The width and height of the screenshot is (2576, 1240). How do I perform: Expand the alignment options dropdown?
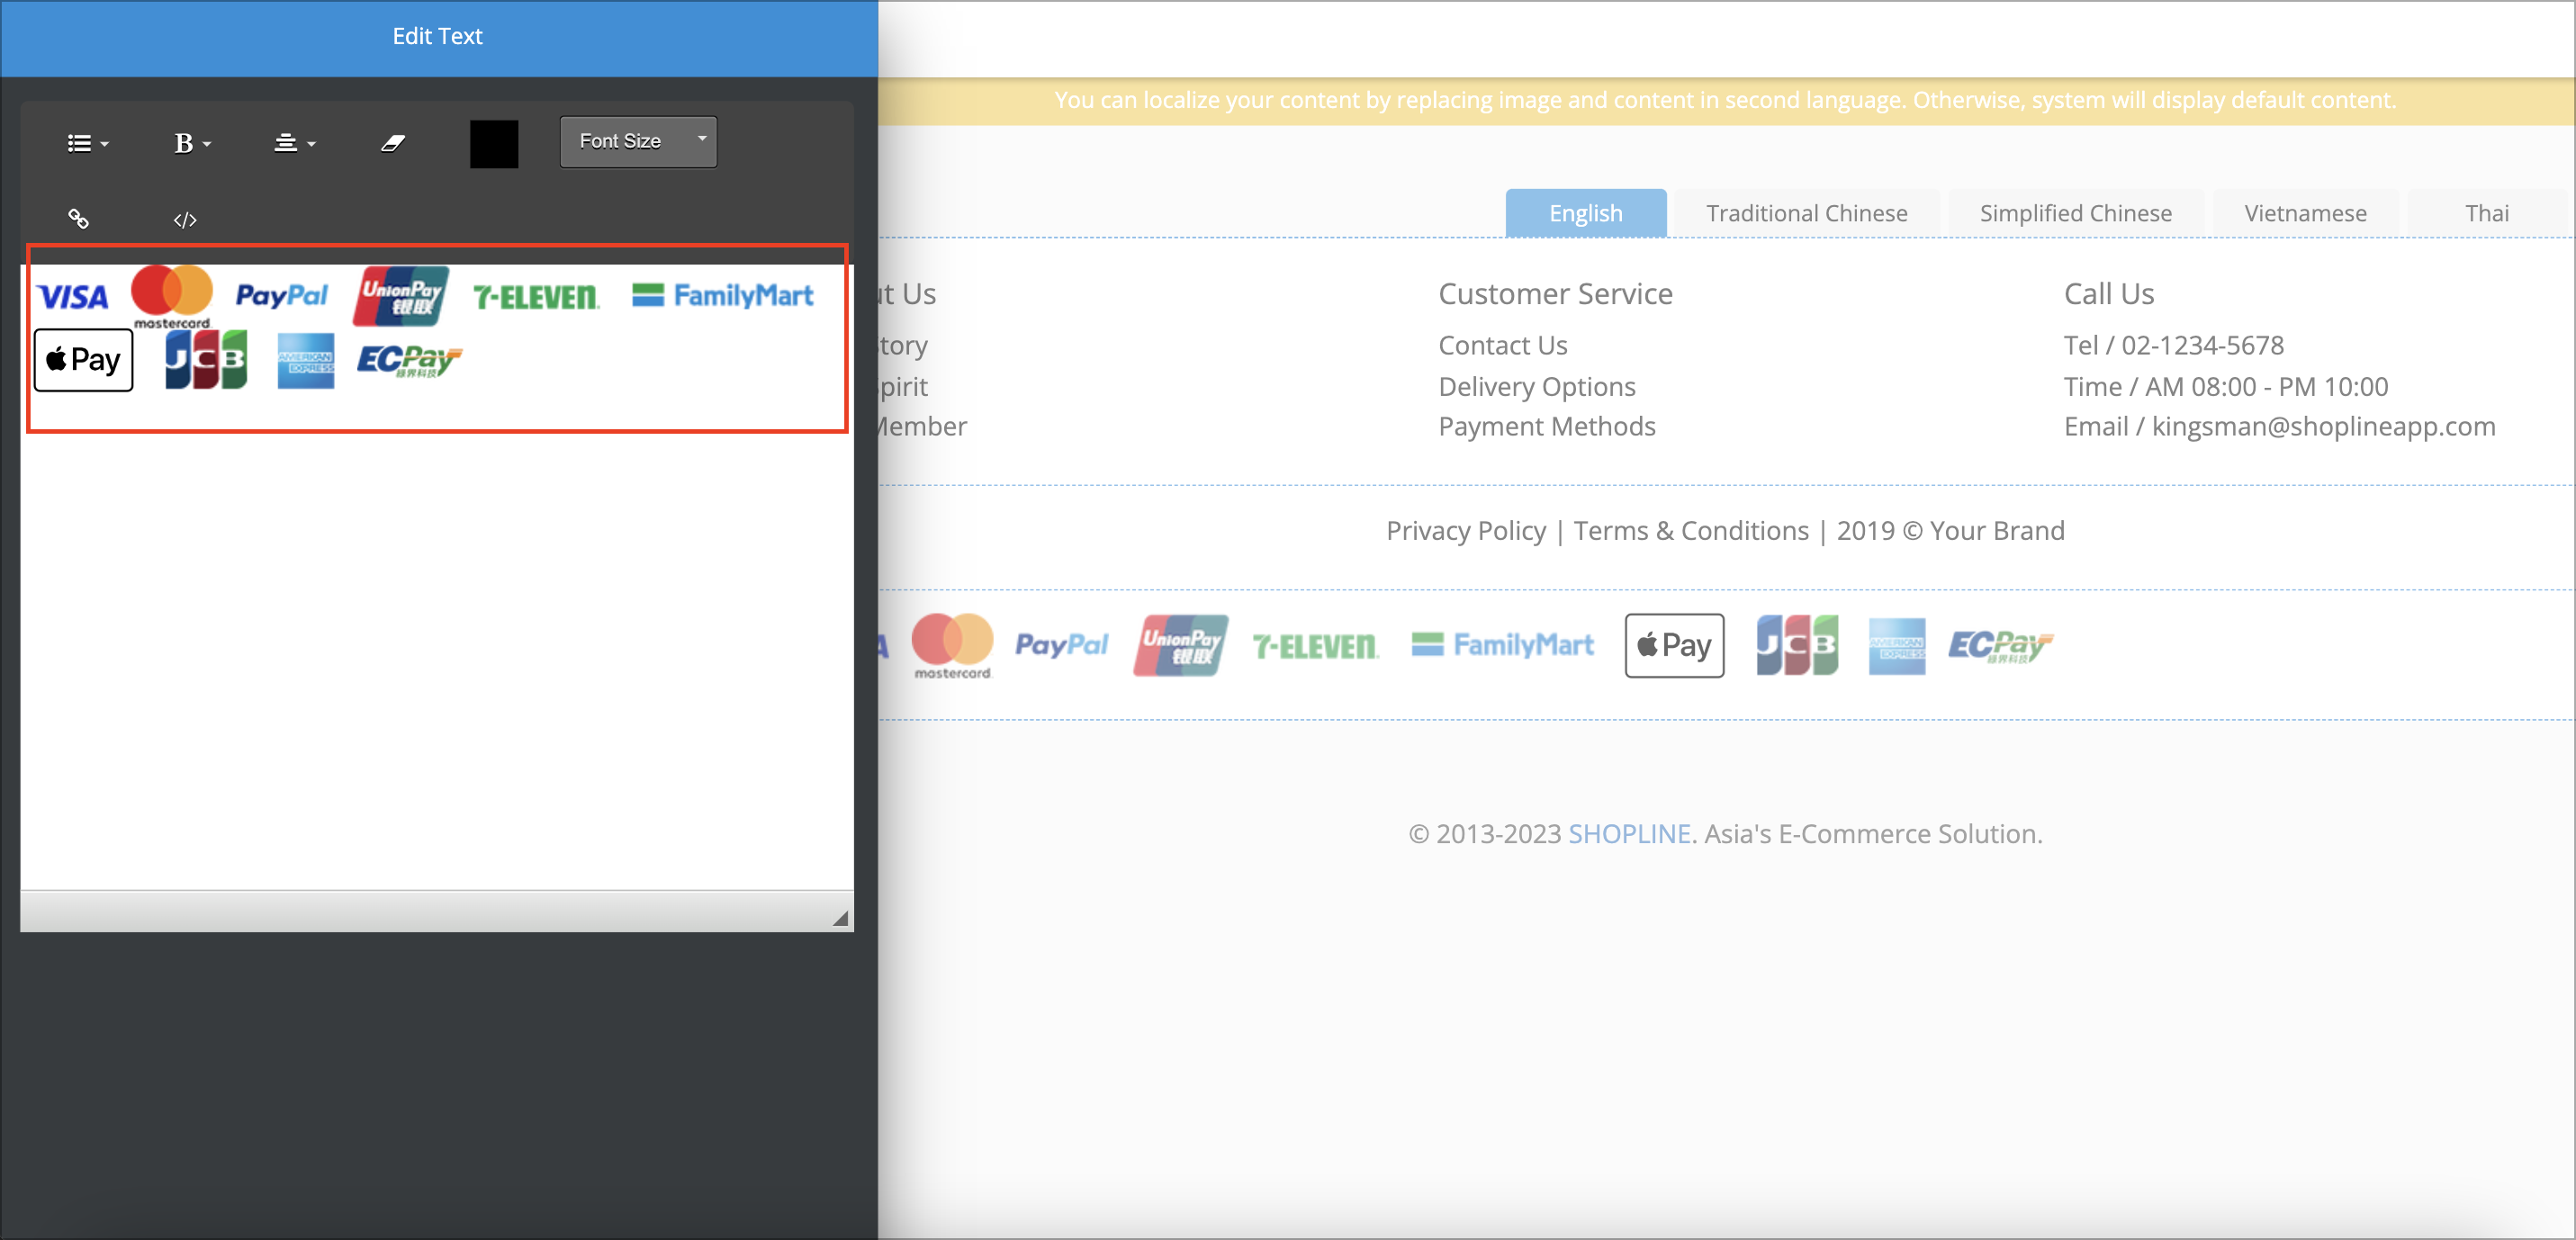point(296,141)
